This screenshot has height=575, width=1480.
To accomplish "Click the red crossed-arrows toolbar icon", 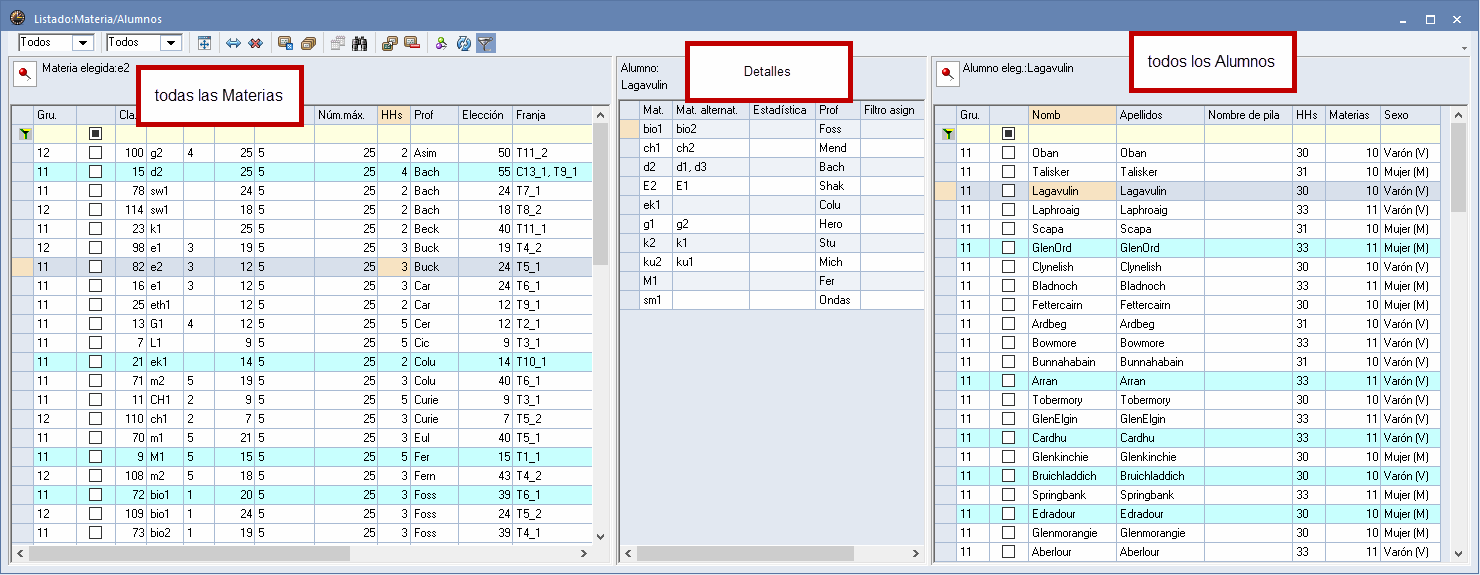I will [256, 43].
